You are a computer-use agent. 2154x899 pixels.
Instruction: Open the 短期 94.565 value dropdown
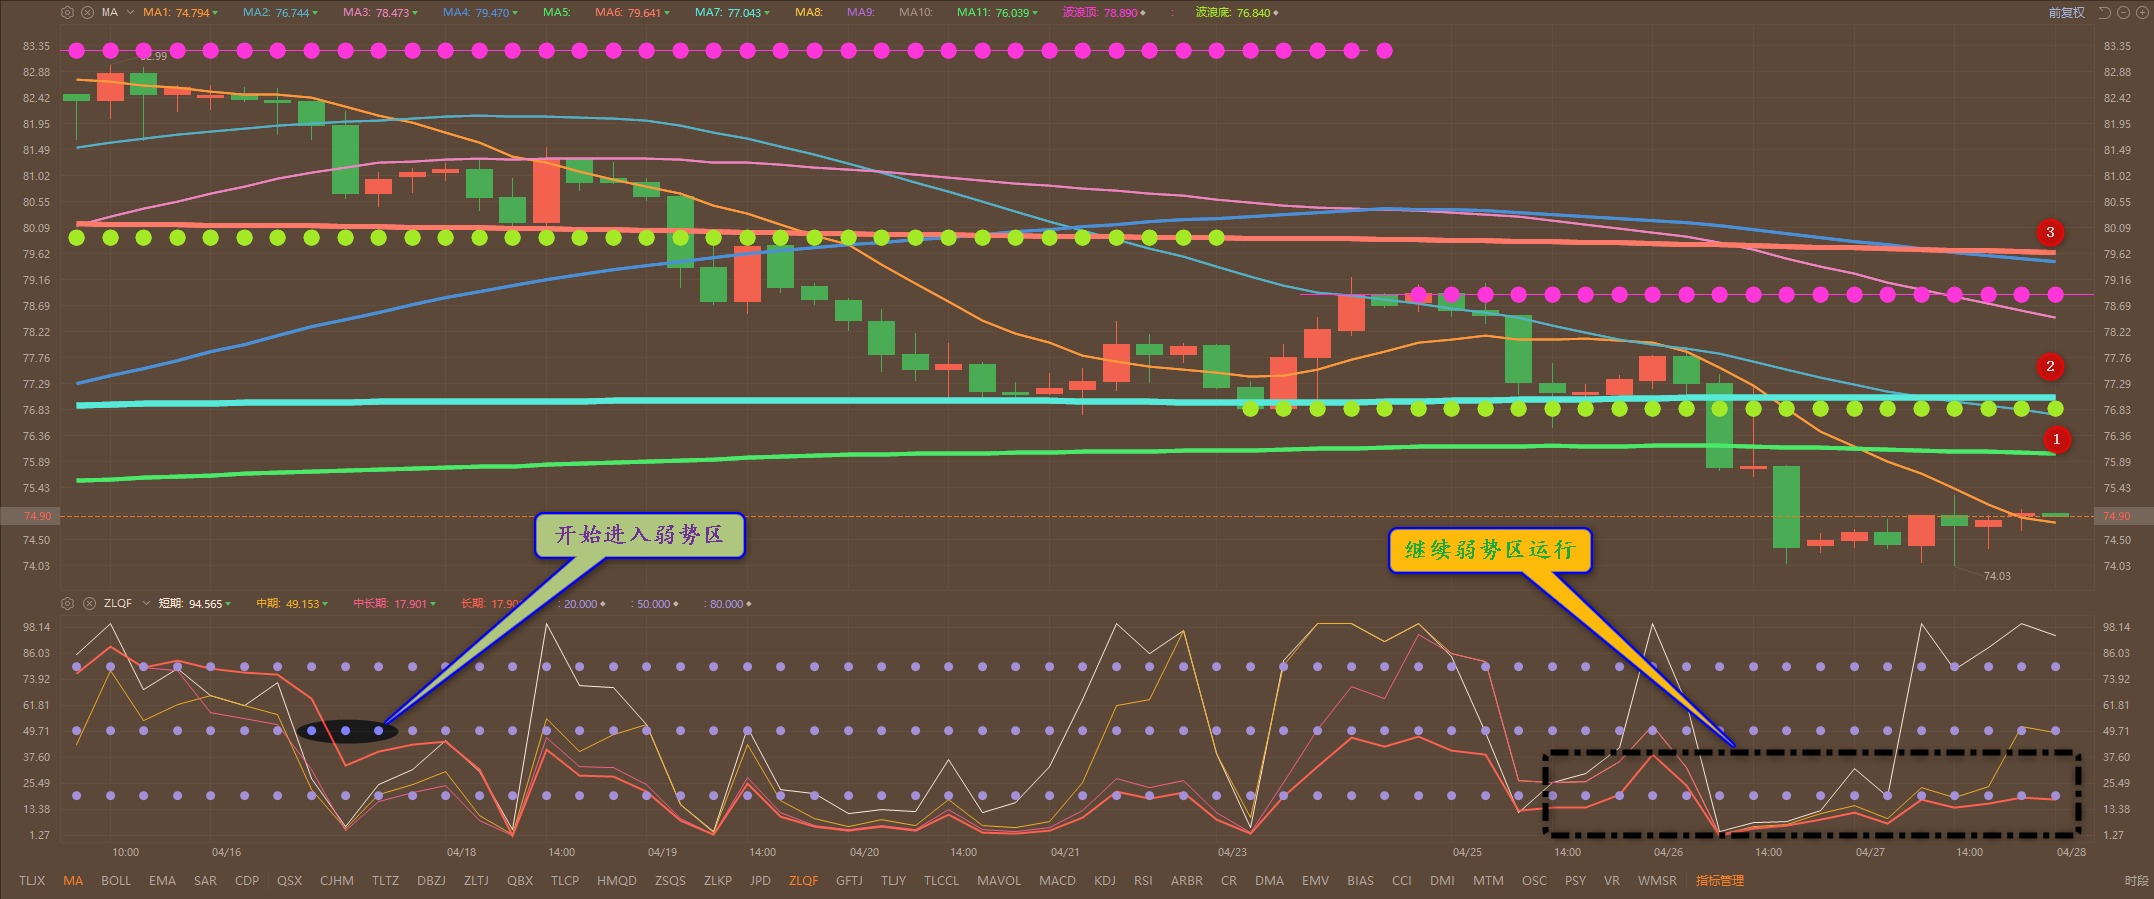click(228, 604)
